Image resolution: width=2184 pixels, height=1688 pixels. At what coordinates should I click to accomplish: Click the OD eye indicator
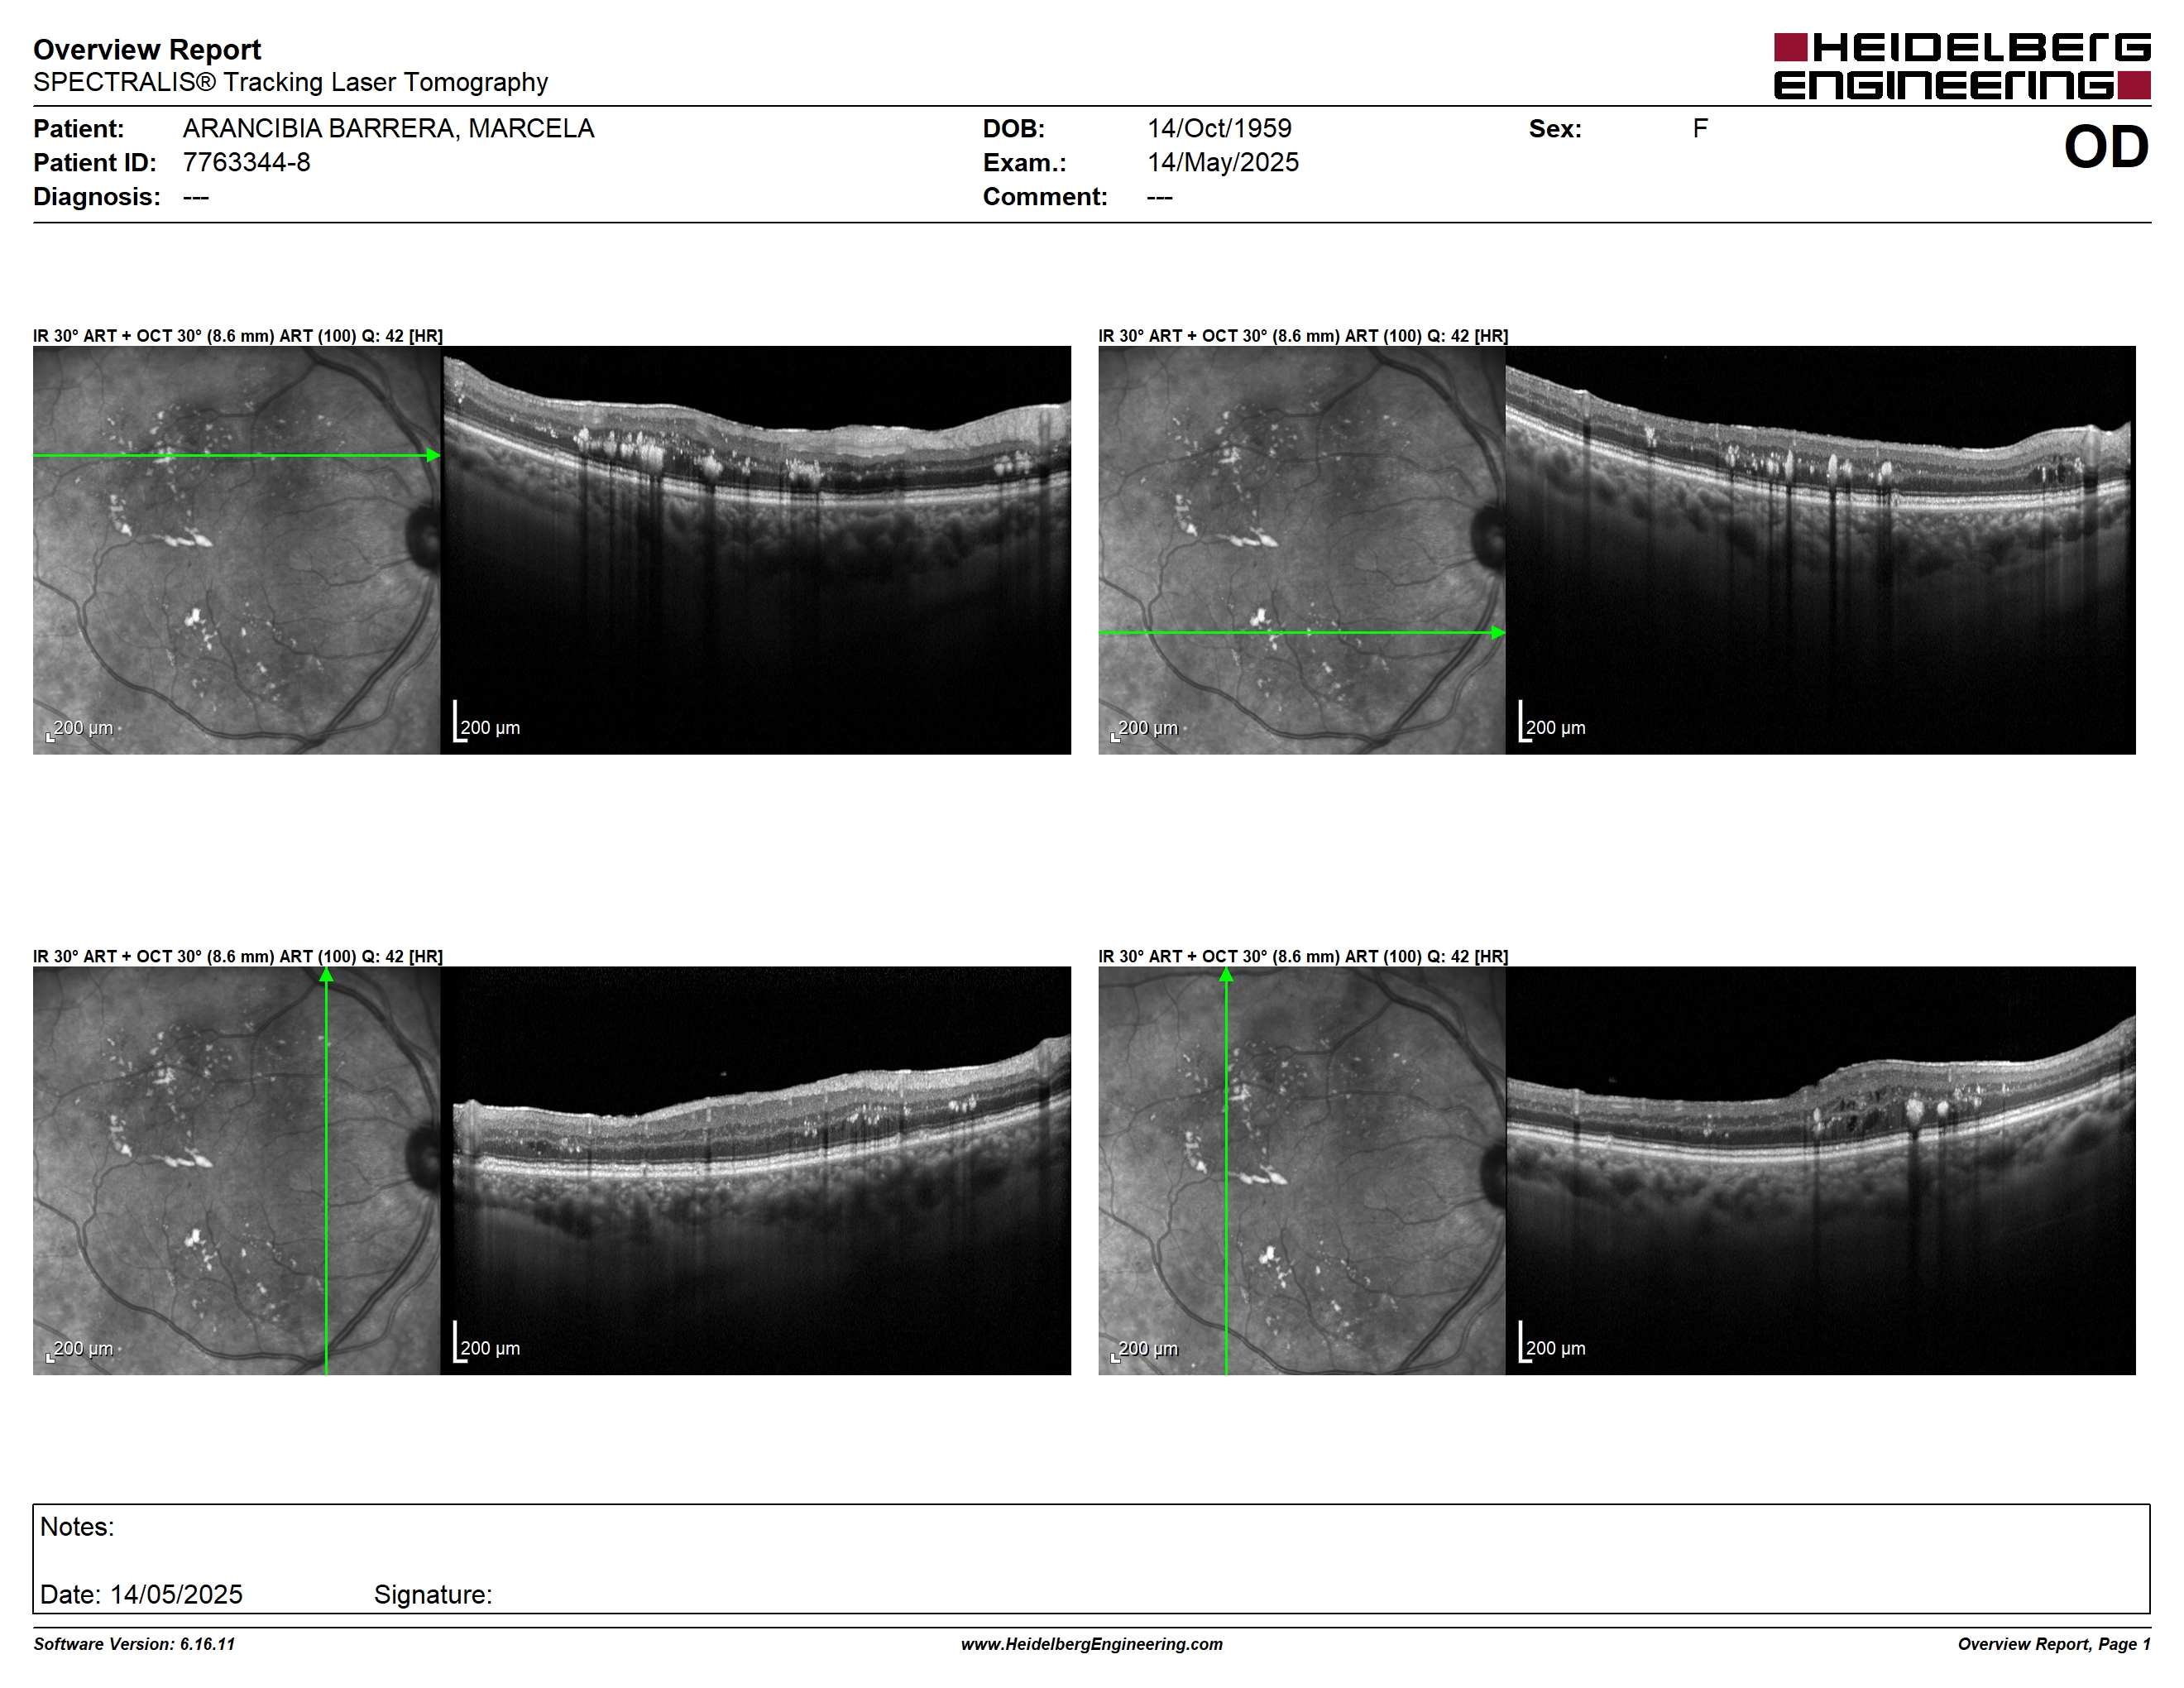click(x=2106, y=148)
